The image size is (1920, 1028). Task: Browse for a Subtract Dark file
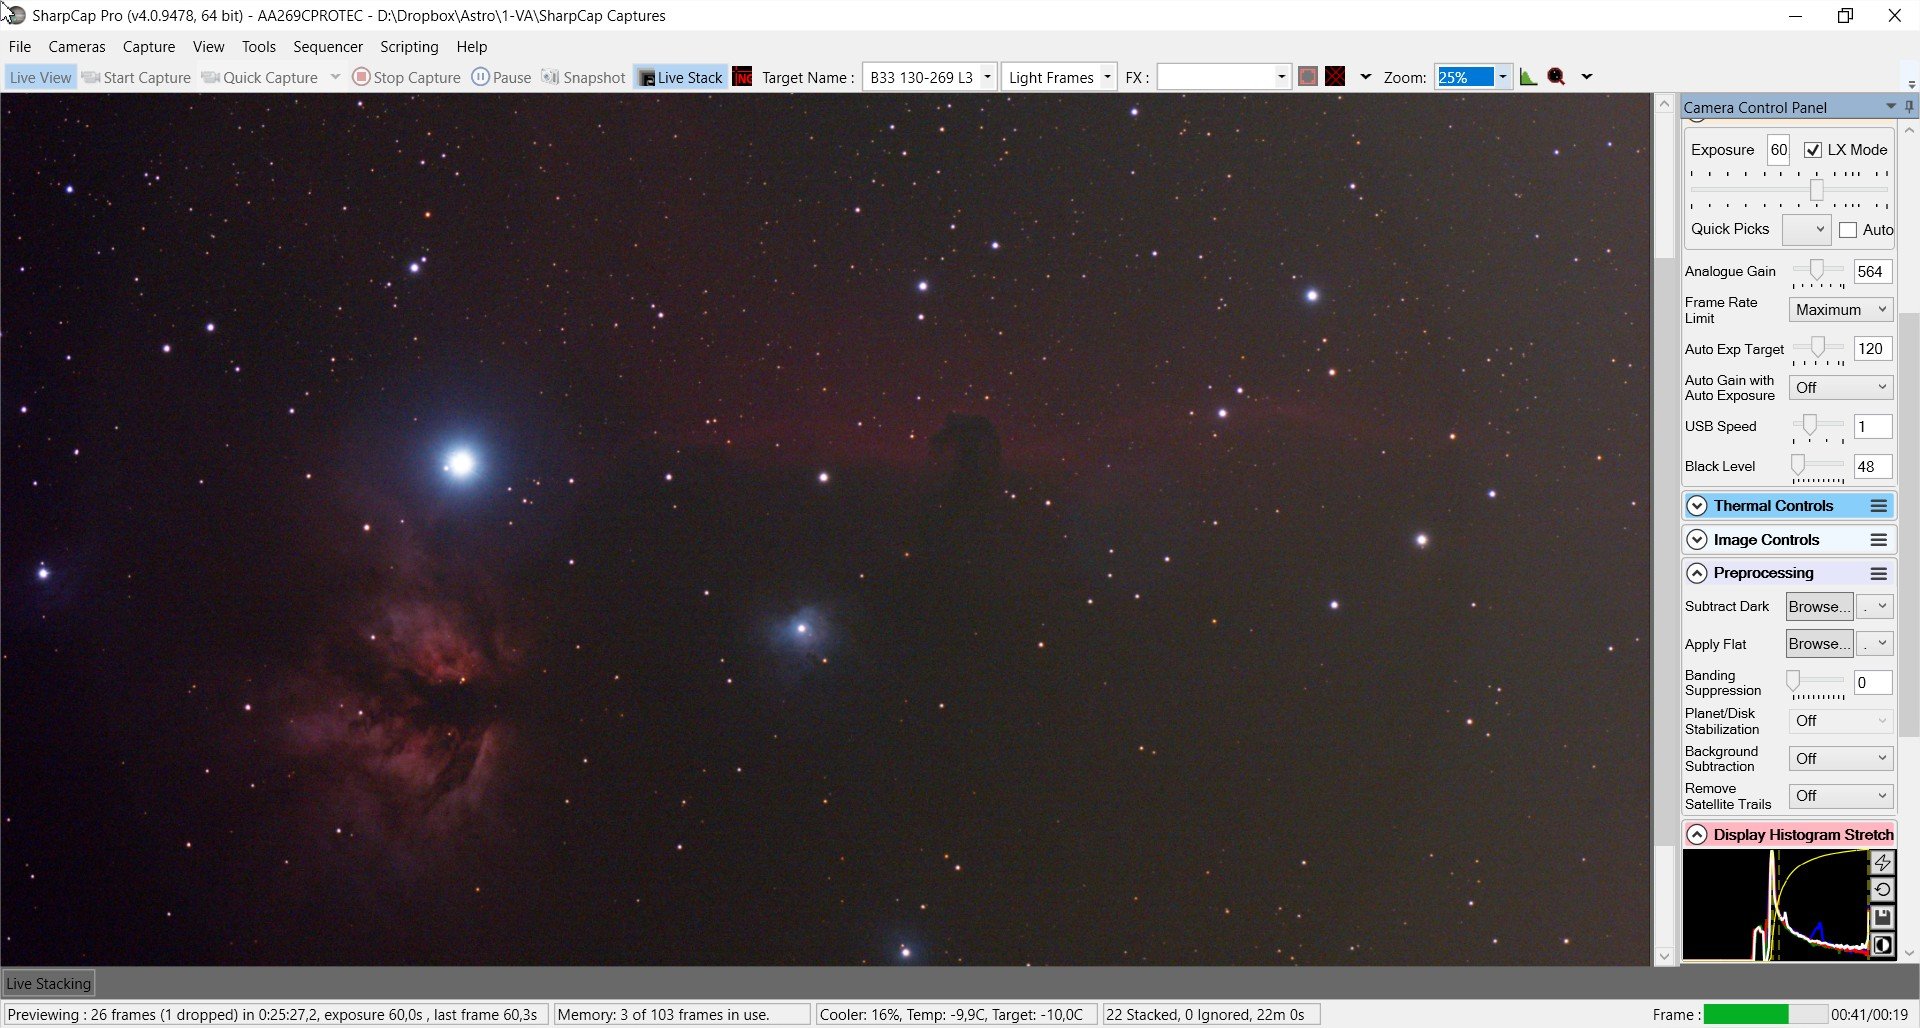coord(1819,606)
